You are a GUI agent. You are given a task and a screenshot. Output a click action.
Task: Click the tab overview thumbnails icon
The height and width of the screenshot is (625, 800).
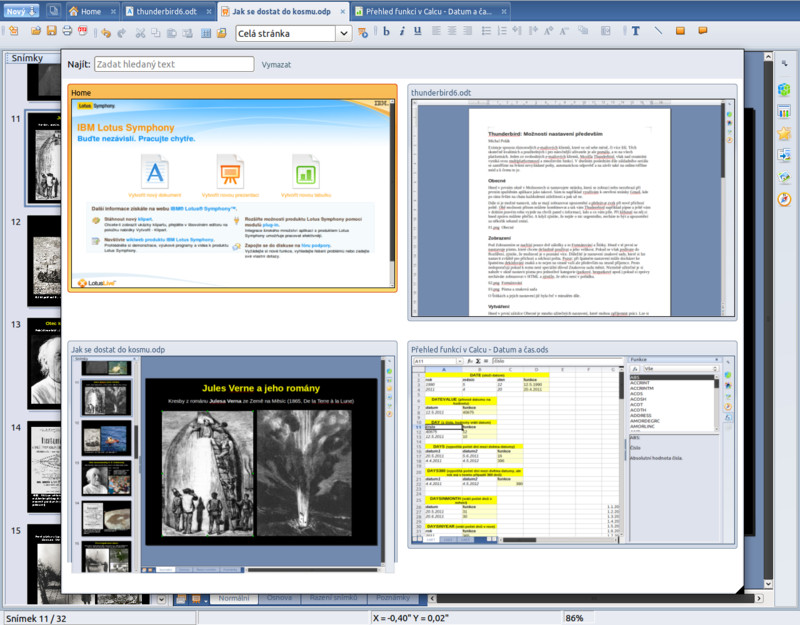[53, 11]
